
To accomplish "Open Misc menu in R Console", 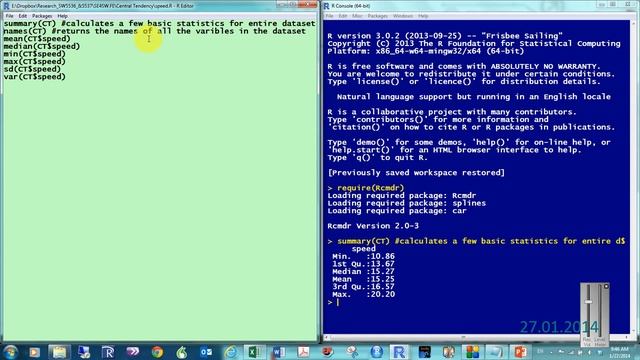I will tap(357, 16).
